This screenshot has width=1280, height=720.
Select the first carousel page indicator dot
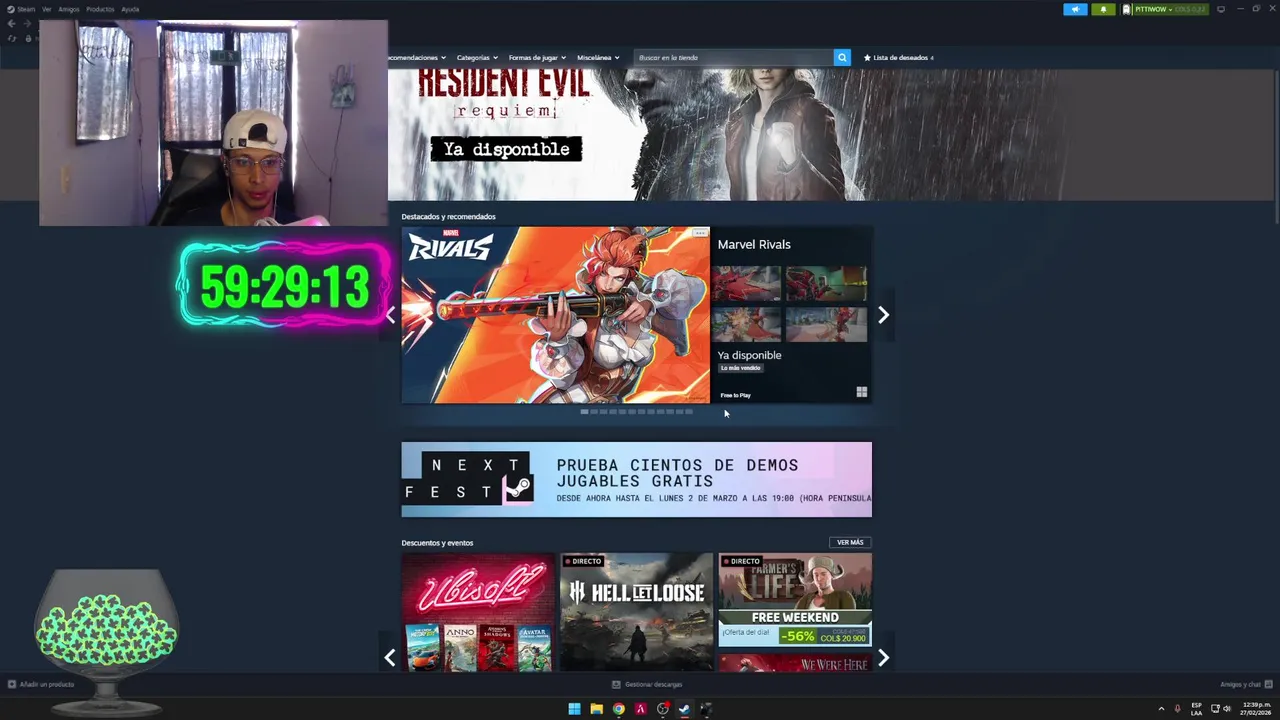point(584,412)
